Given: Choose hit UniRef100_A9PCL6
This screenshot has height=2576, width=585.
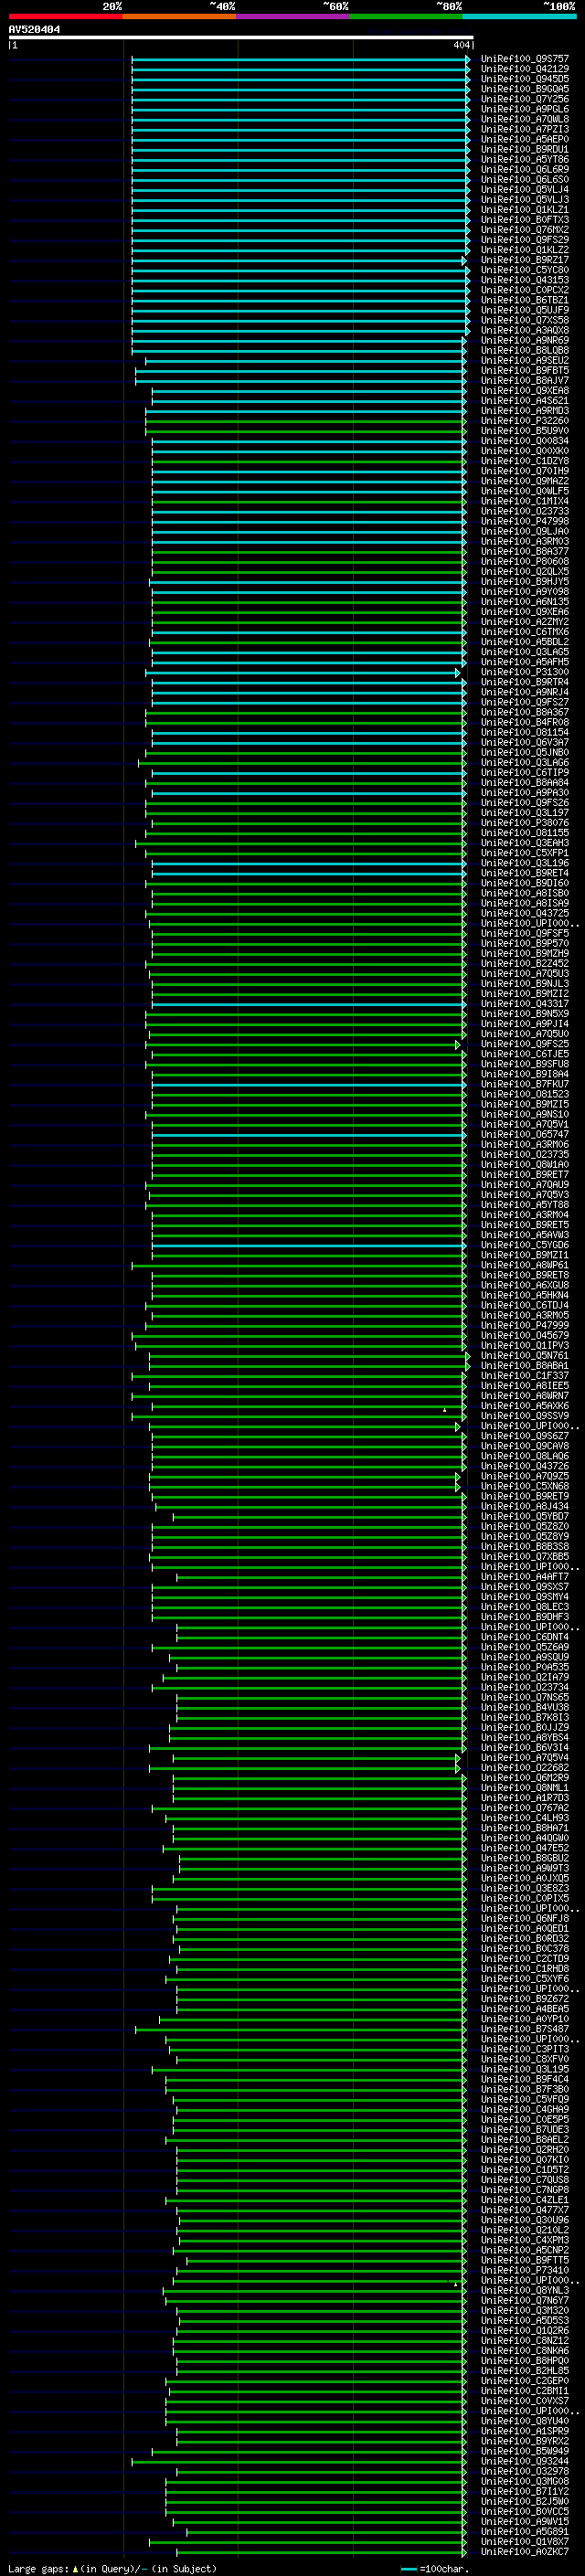Looking at the screenshot, I should pos(524,109).
